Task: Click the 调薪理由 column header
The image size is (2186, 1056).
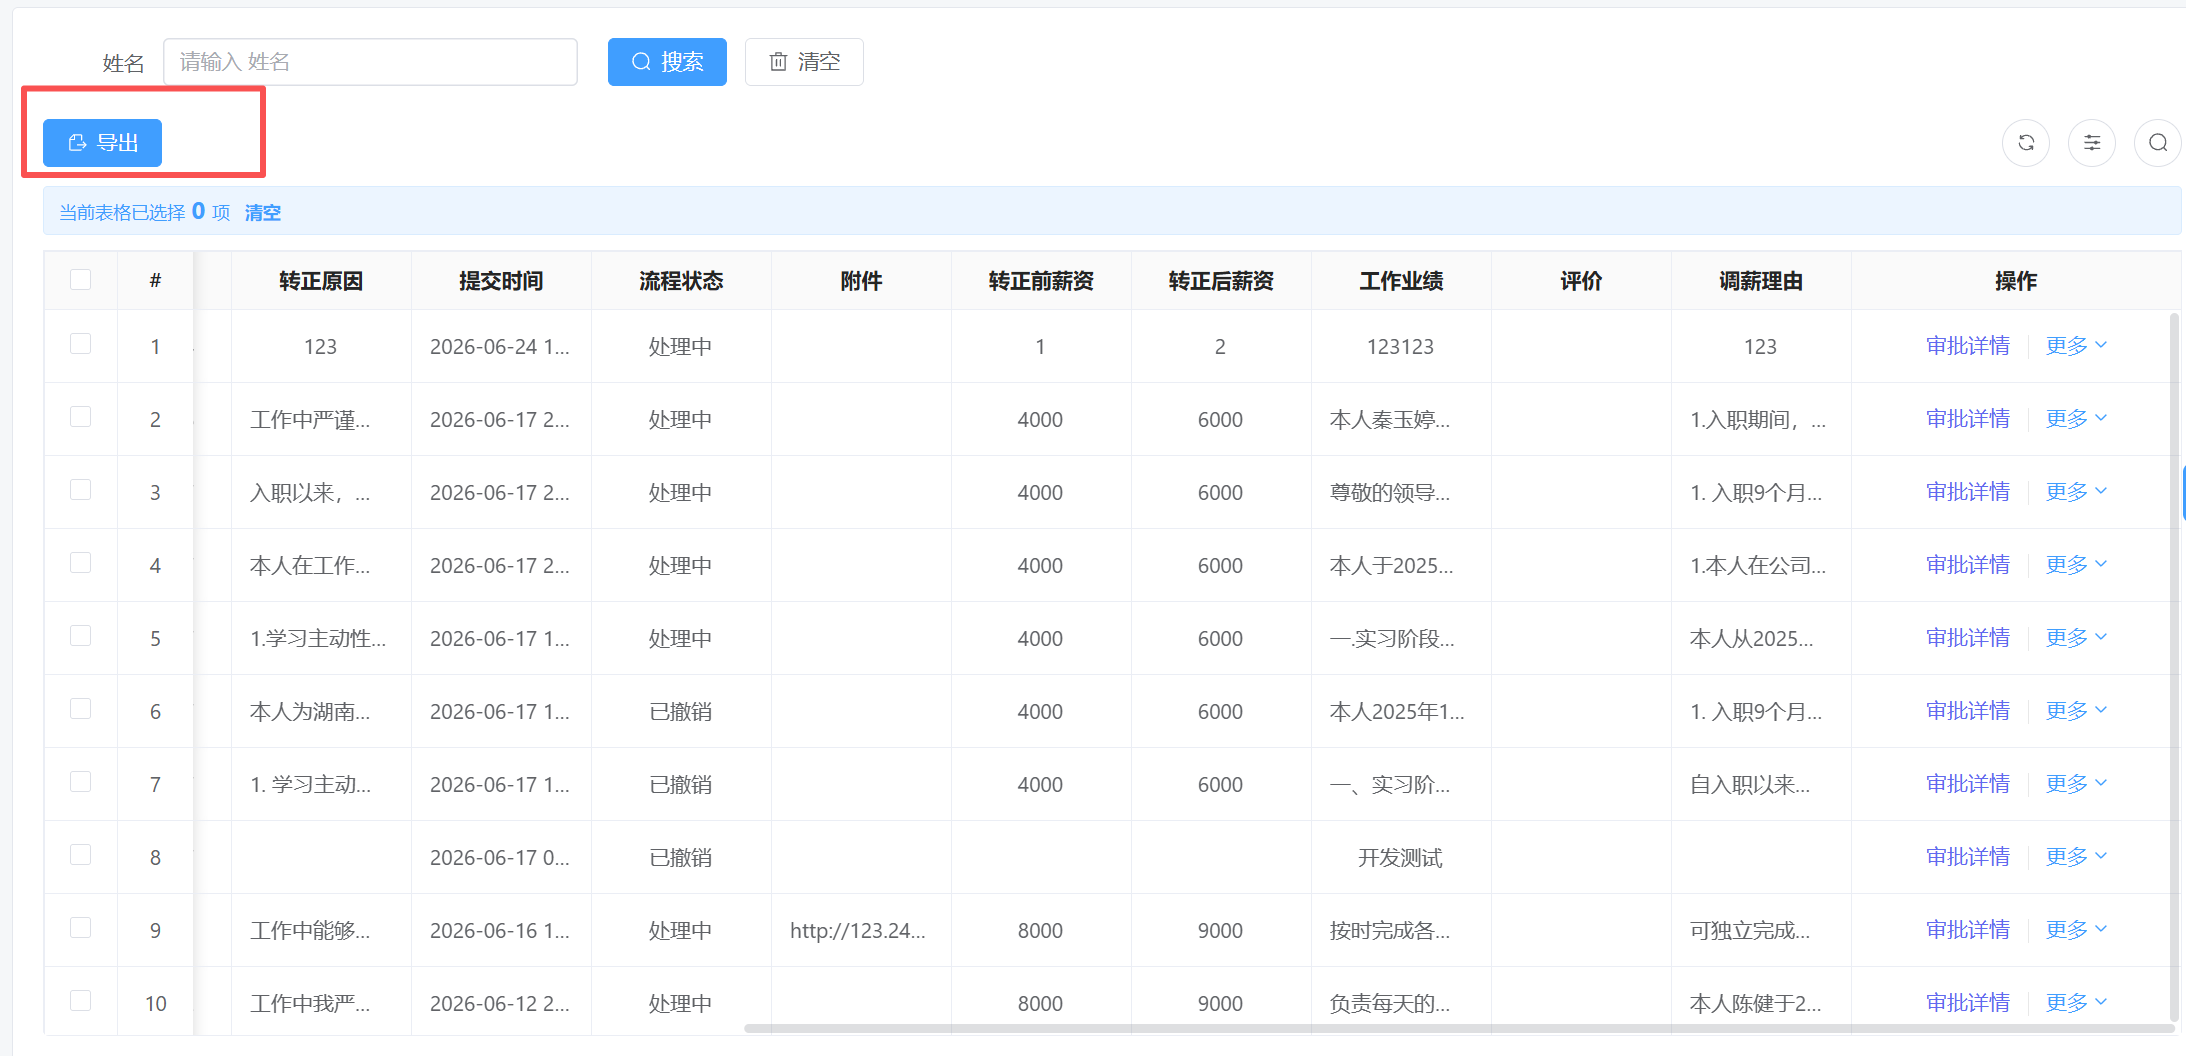Action: (1761, 281)
